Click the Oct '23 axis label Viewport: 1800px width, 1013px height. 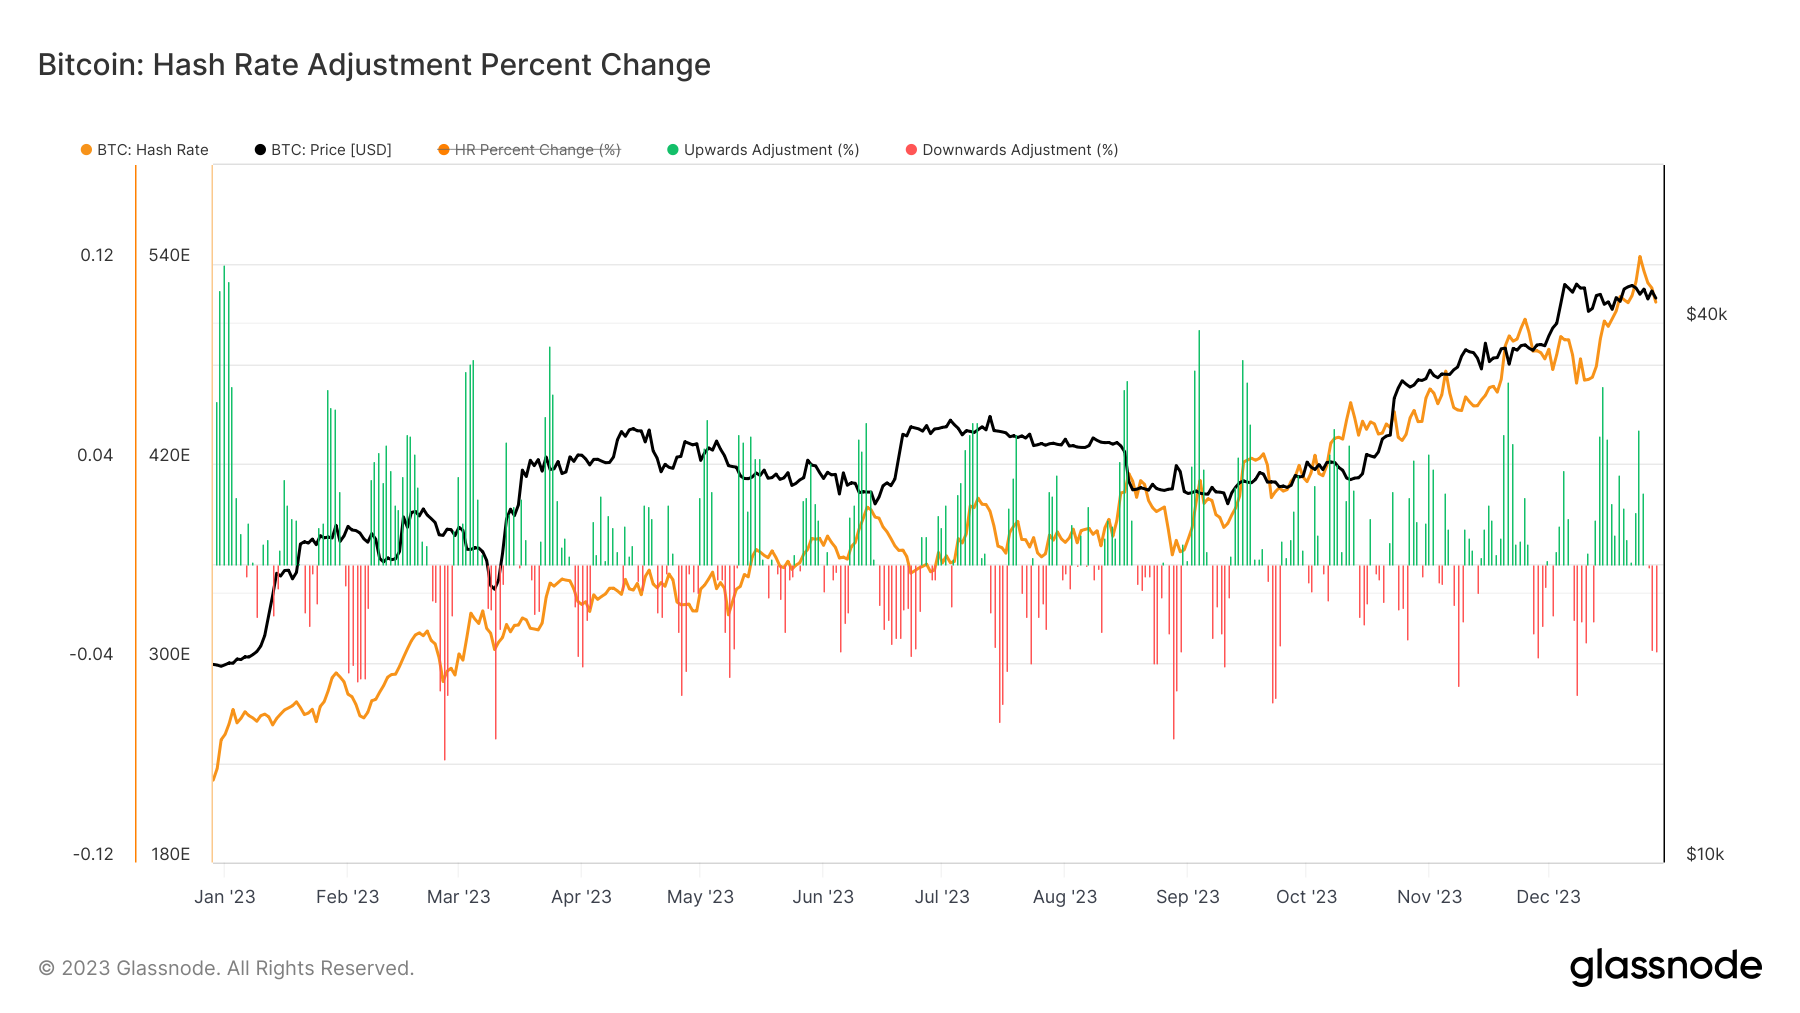coord(1306,897)
